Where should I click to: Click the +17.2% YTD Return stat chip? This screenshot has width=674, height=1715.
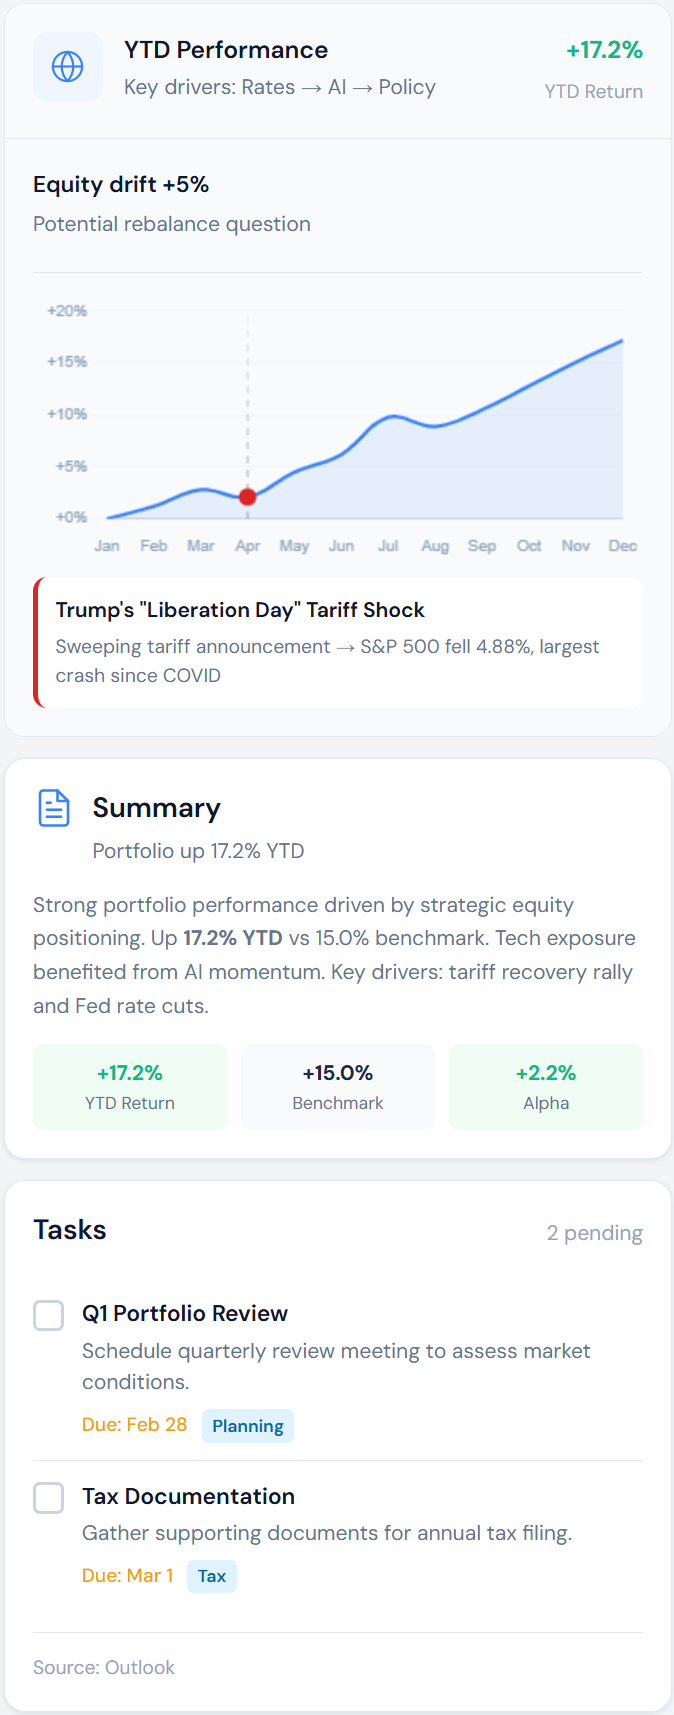click(x=129, y=1086)
